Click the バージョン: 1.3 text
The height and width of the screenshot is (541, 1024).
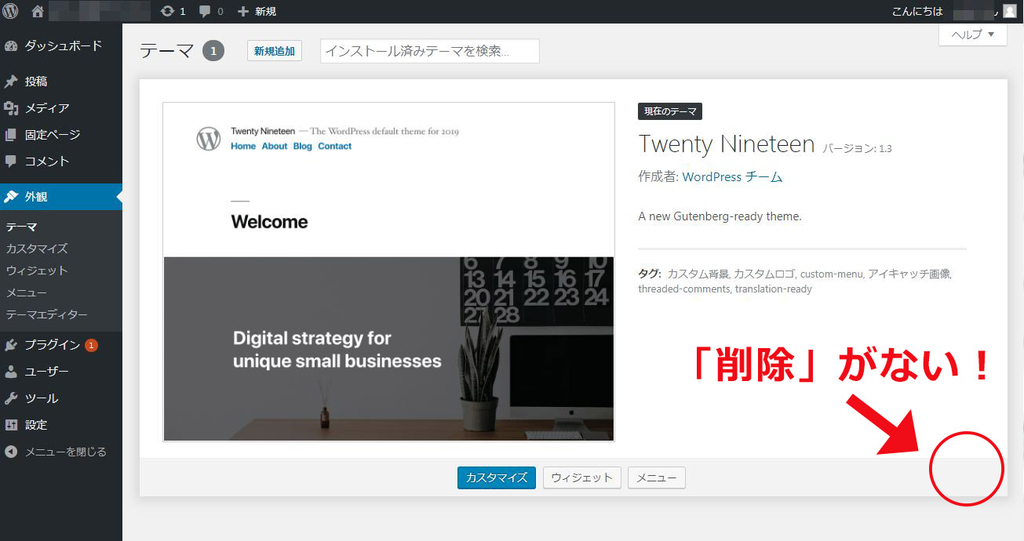click(857, 149)
